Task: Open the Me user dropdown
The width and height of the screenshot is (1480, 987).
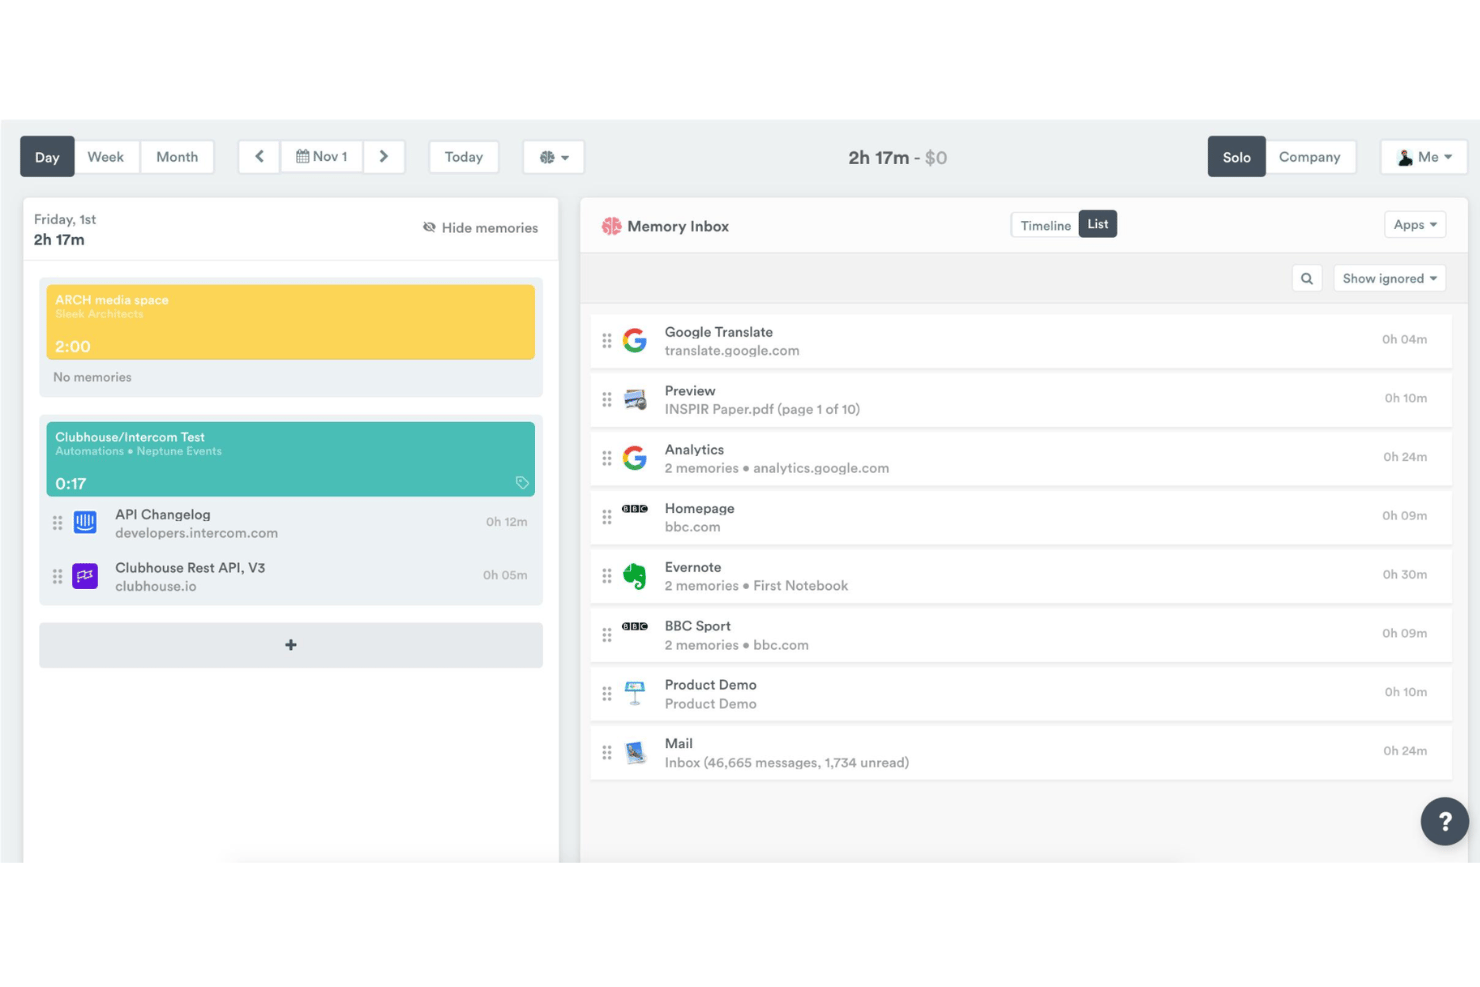Action: pyautogui.click(x=1424, y=157)
